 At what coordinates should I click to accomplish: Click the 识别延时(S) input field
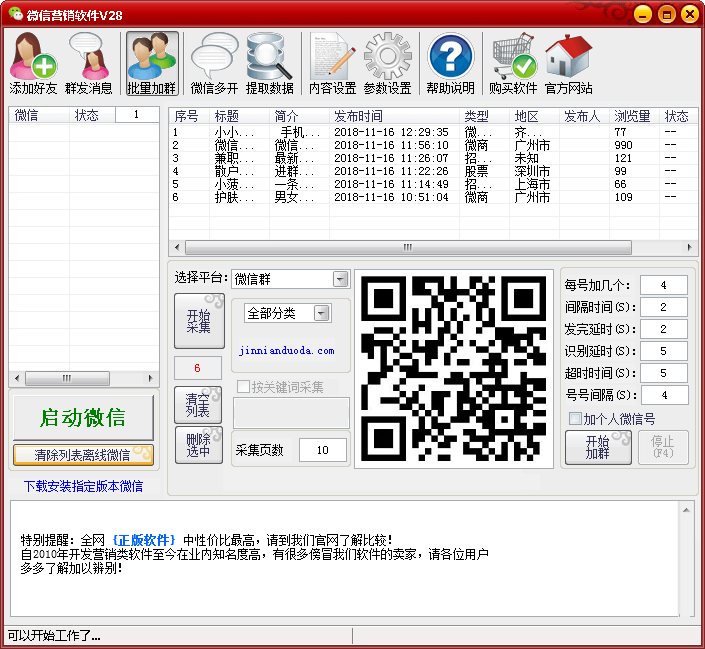point(664,351)
